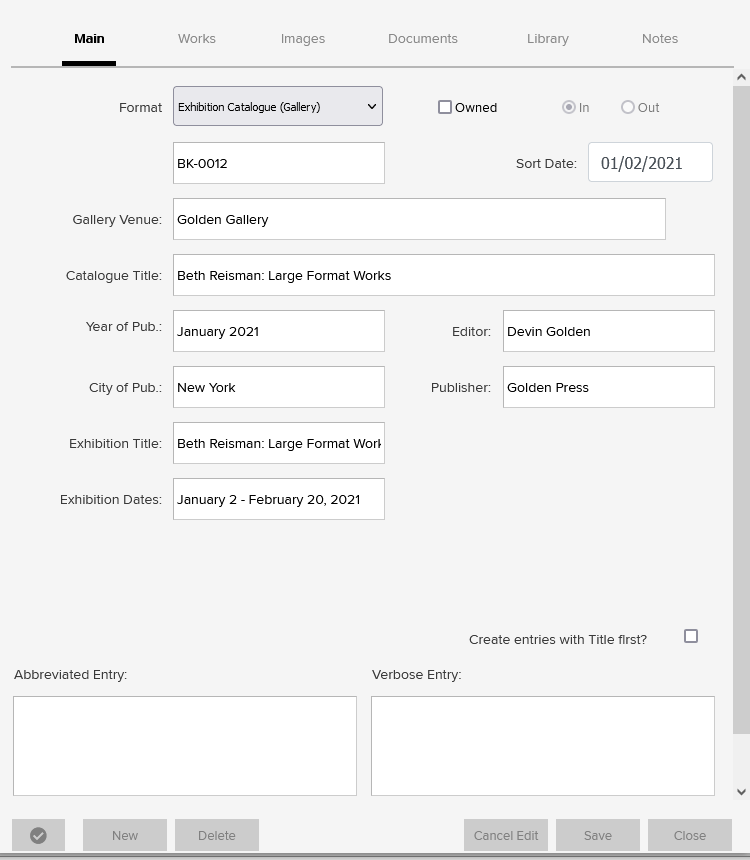Open the Images tab
The width and height of the screenshot is (750, 860).
[x=303, y=39]
